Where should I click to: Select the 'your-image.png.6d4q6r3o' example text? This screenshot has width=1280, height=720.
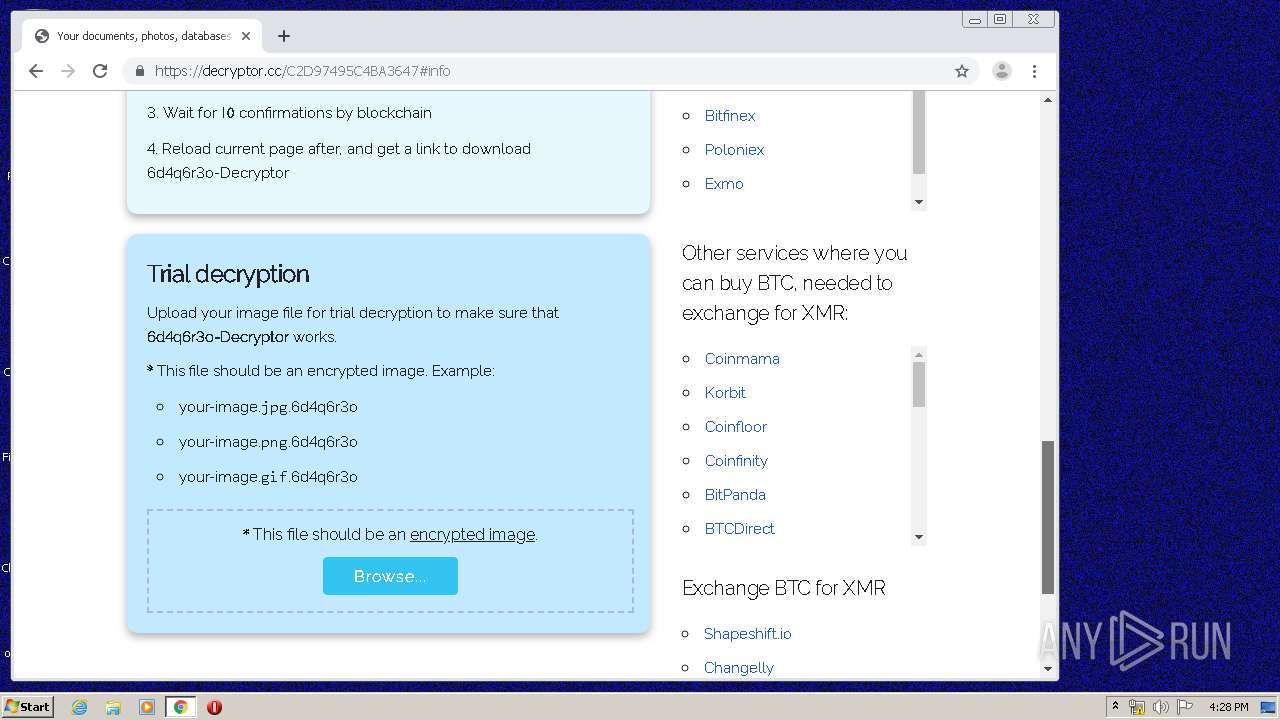tap(268, 442)
